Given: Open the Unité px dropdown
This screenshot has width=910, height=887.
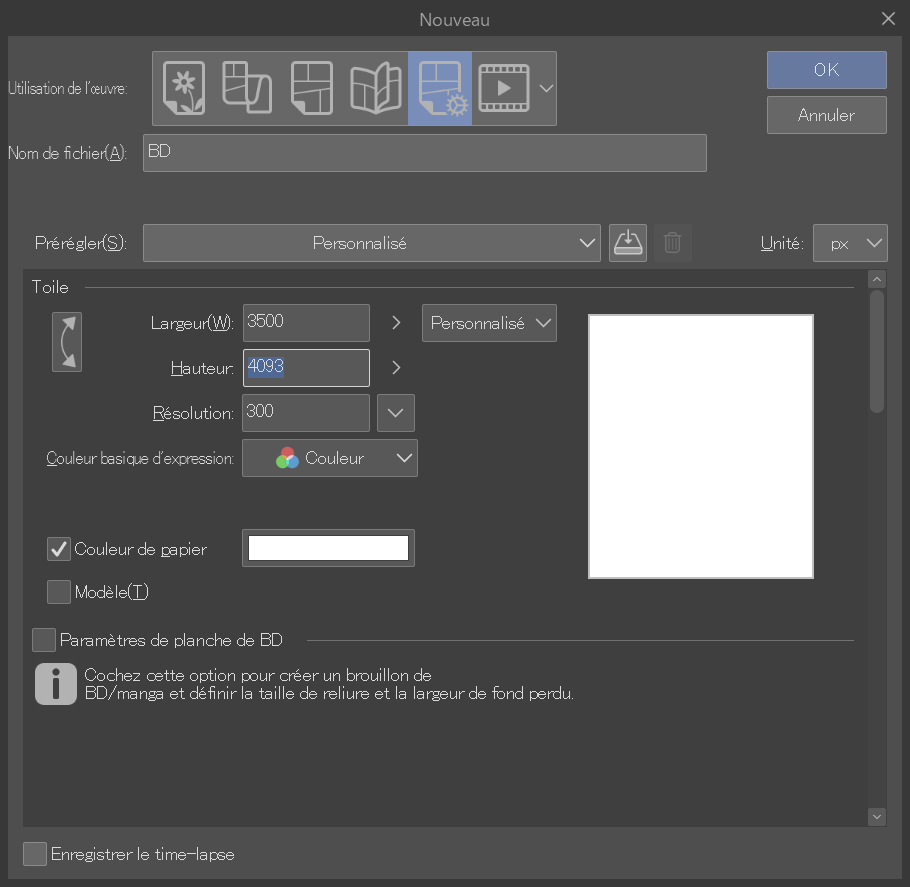Looking at the screenshot, I should click(849, 243).
